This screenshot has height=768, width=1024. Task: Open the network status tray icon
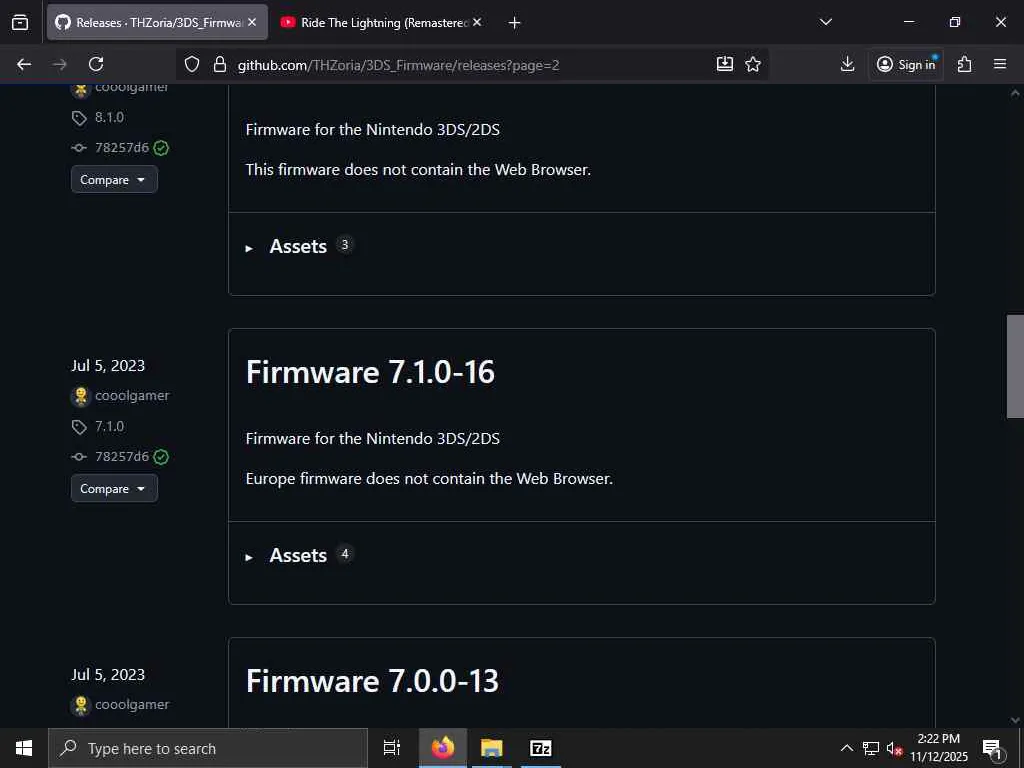(871, 748)
